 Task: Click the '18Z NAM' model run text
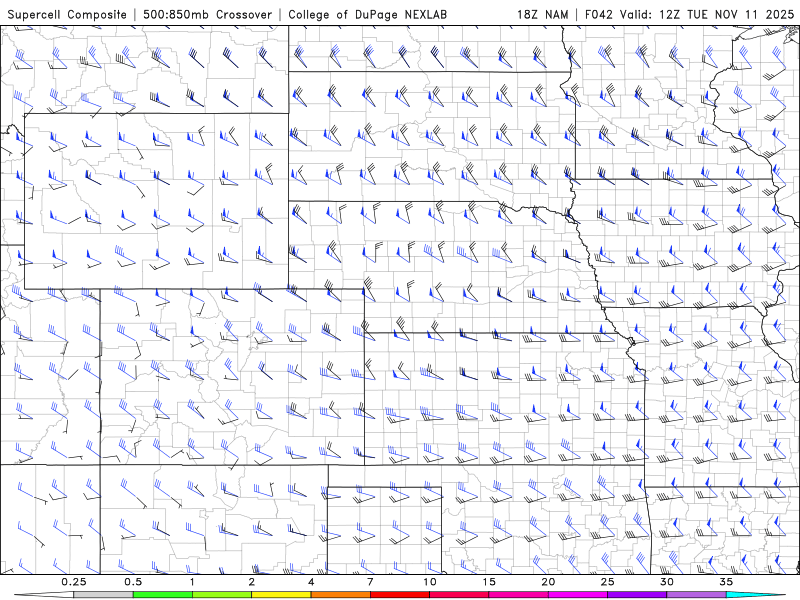(x=542, y=14)
